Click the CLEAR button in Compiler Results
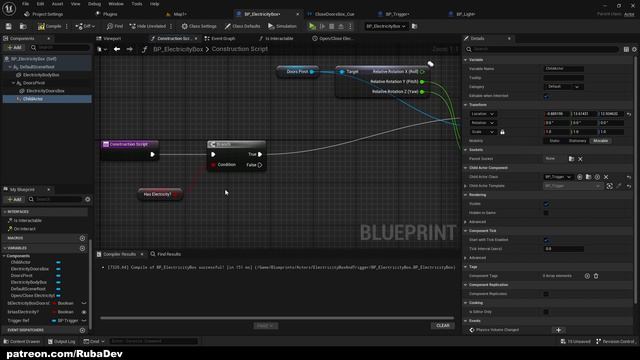Screen dimensions: 640x360 click(x=442, y=326)
